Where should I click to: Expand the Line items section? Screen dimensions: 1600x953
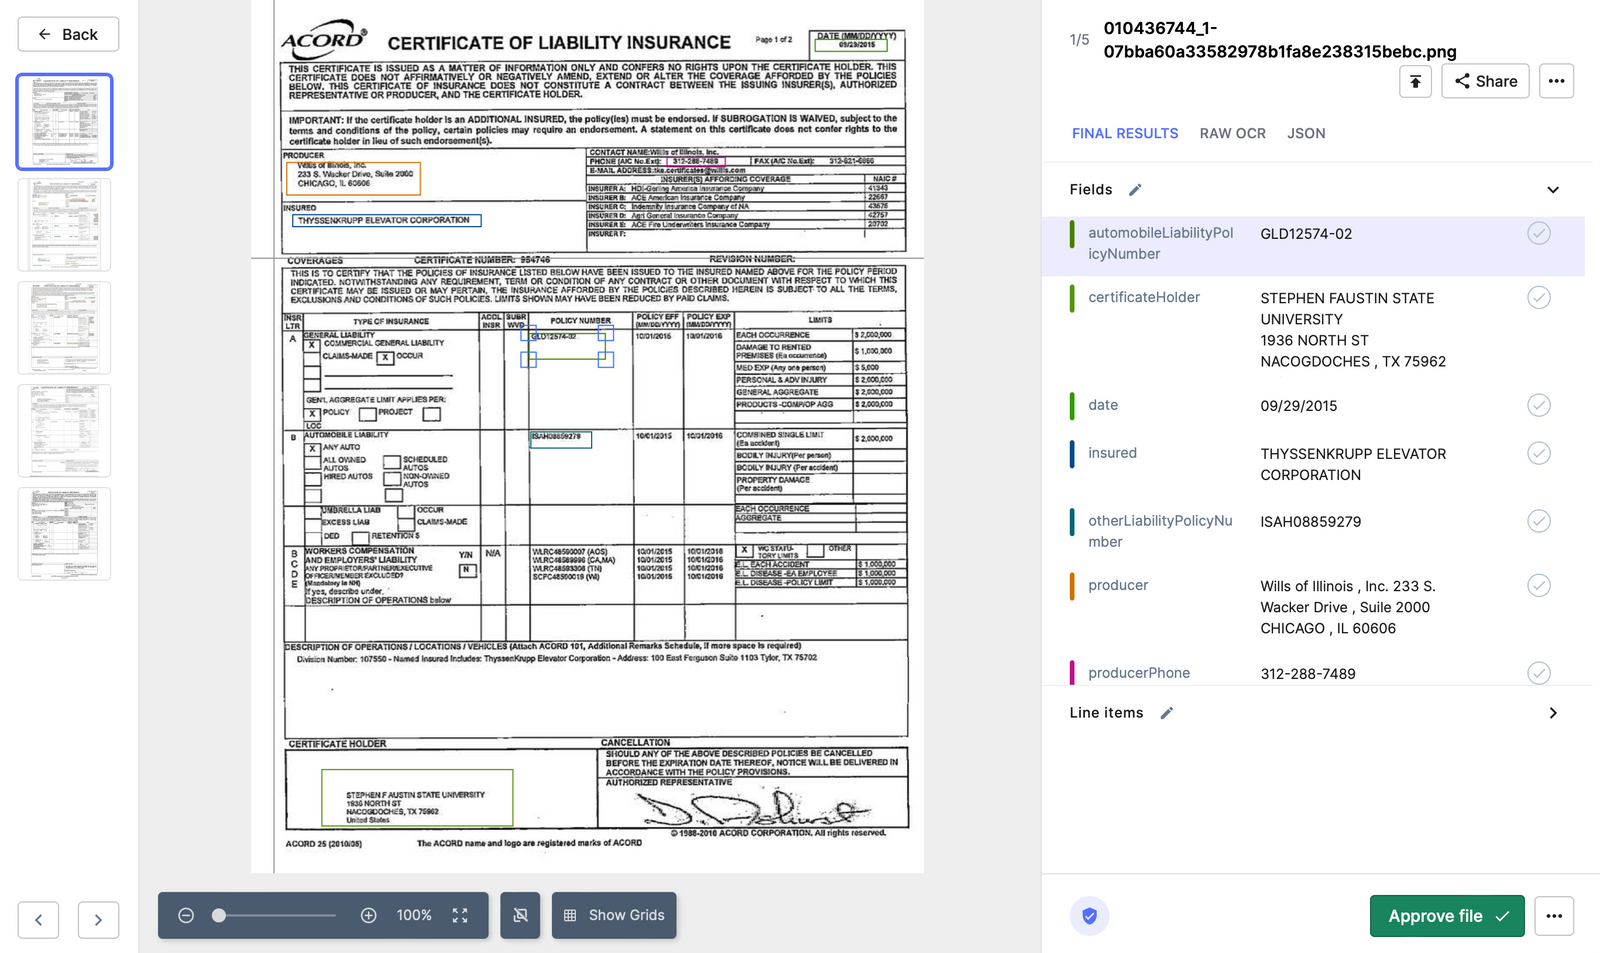1552,713
